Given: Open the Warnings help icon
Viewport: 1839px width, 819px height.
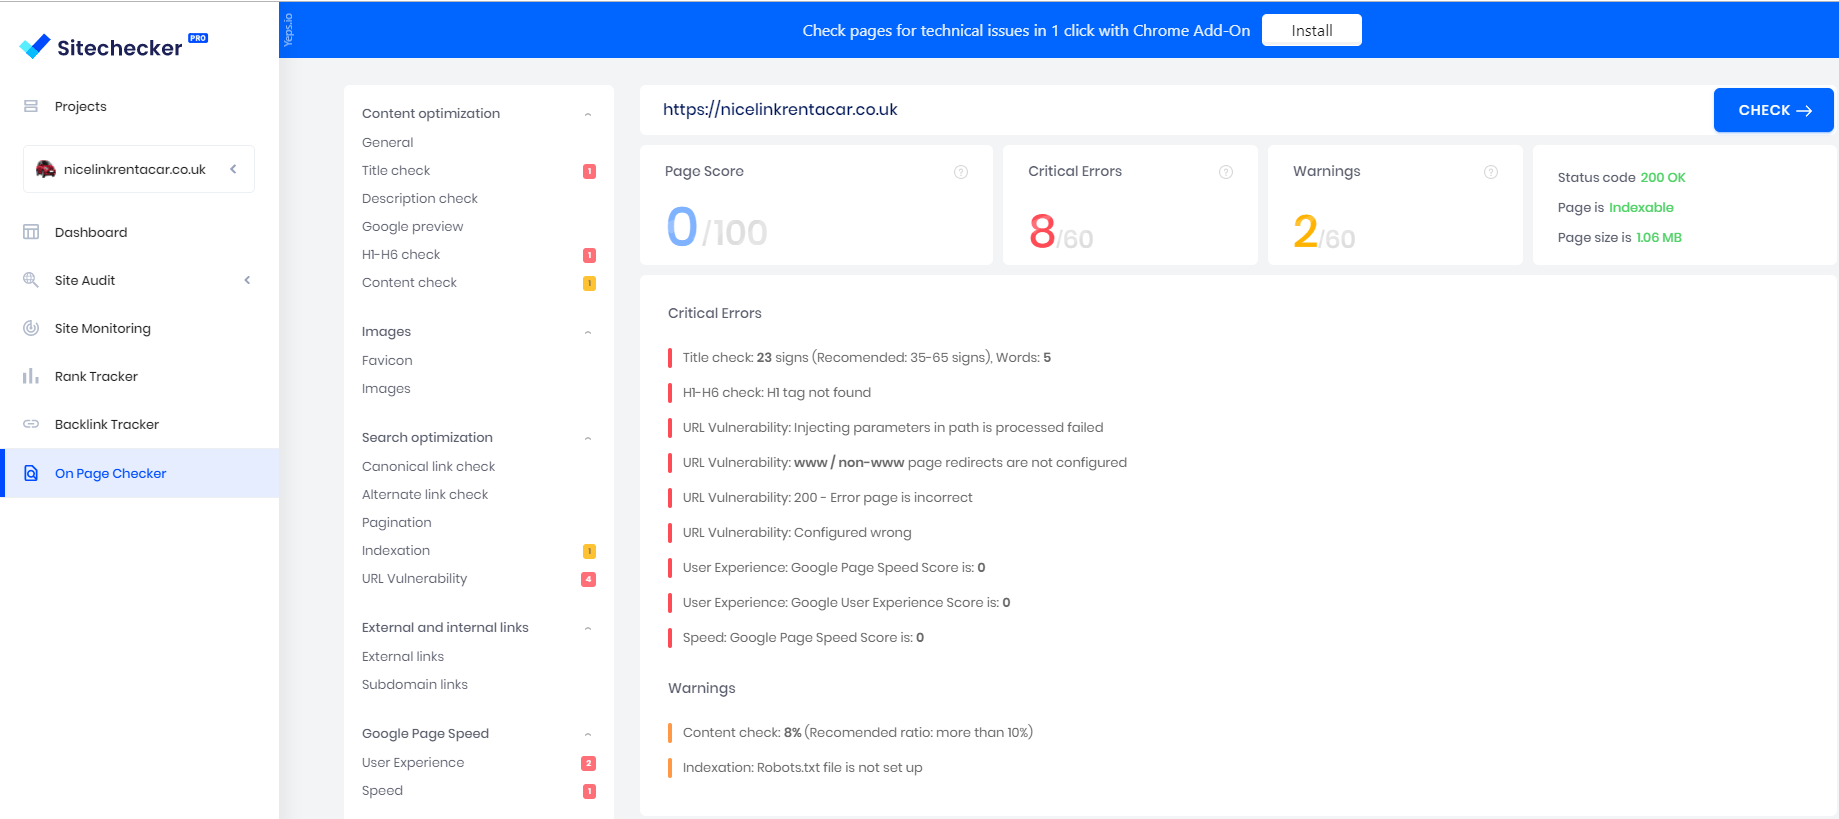Looking at the screenshot, I should (1491, 172).
